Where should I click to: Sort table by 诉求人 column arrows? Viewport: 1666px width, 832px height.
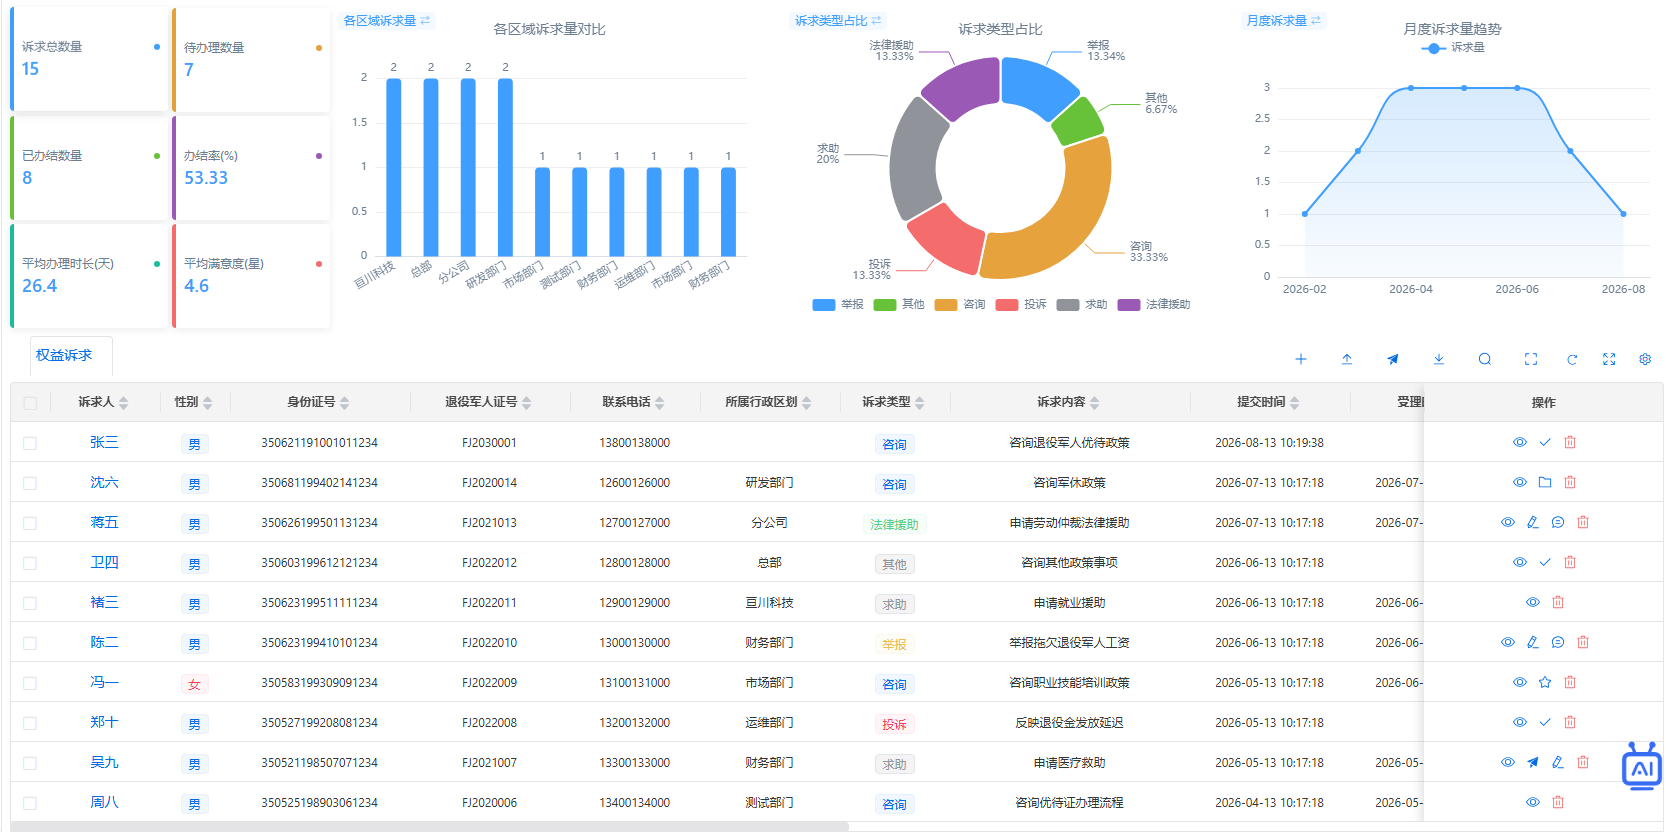(124, 403)
